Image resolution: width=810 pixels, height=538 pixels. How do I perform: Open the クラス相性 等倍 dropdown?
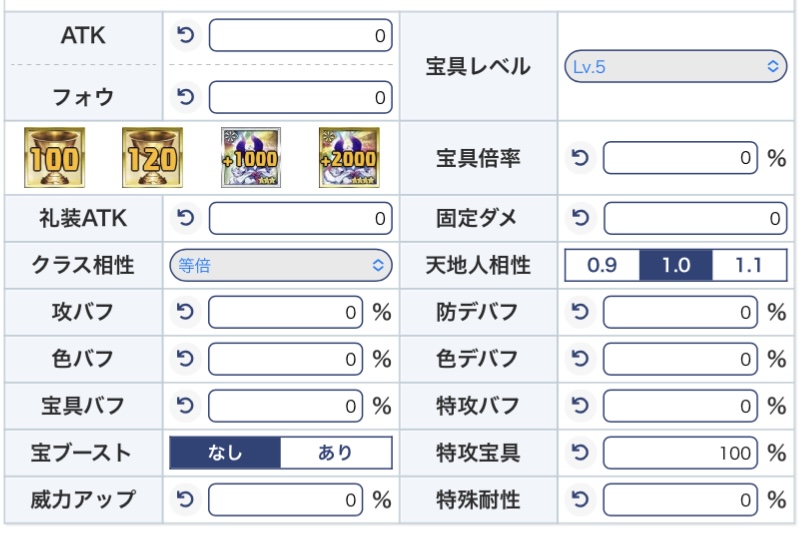[280, 265]
